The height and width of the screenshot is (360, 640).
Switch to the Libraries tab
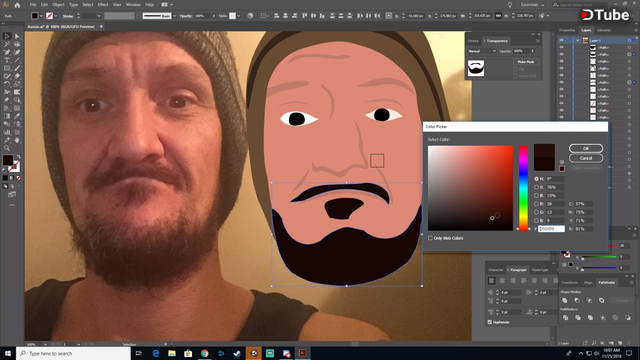pyautogui.click(x=604, y=30)
